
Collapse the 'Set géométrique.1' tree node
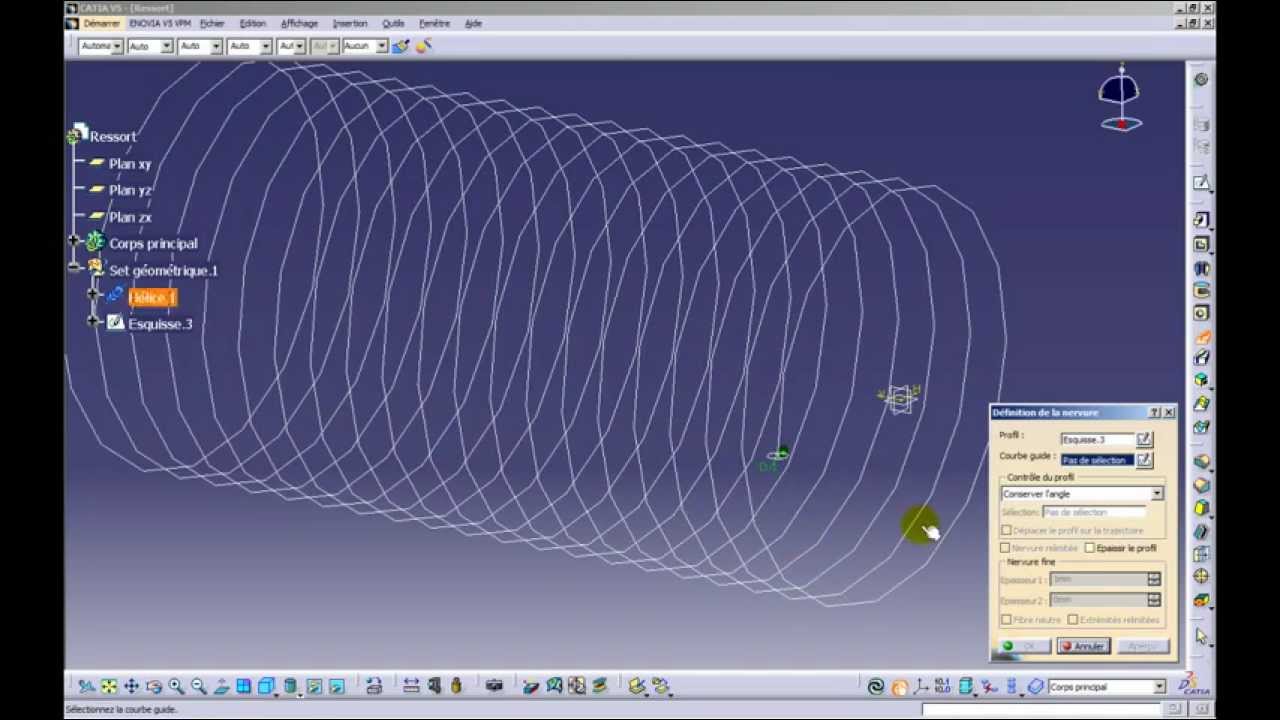[x=74, y=268]
